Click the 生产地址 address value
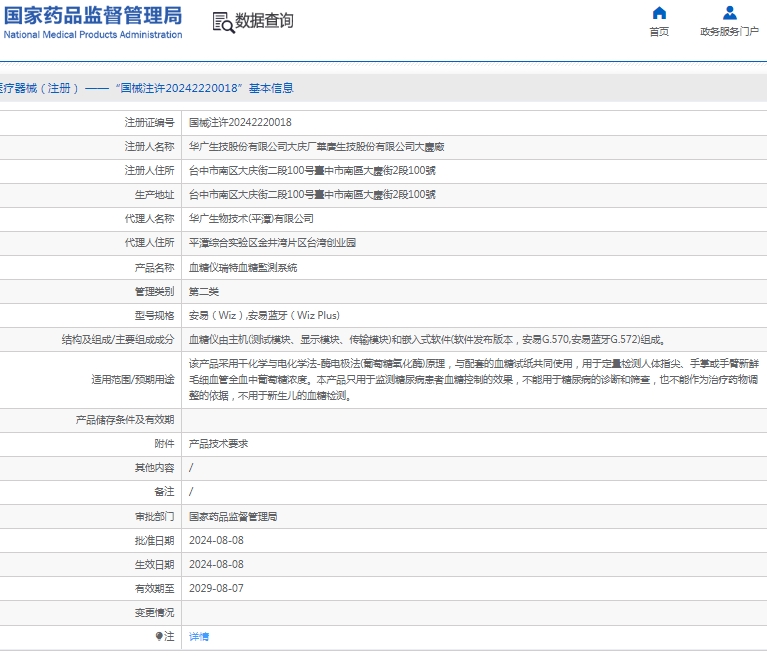Image resolution: width=767 pixels, height=656 pixels. [312, 194]
